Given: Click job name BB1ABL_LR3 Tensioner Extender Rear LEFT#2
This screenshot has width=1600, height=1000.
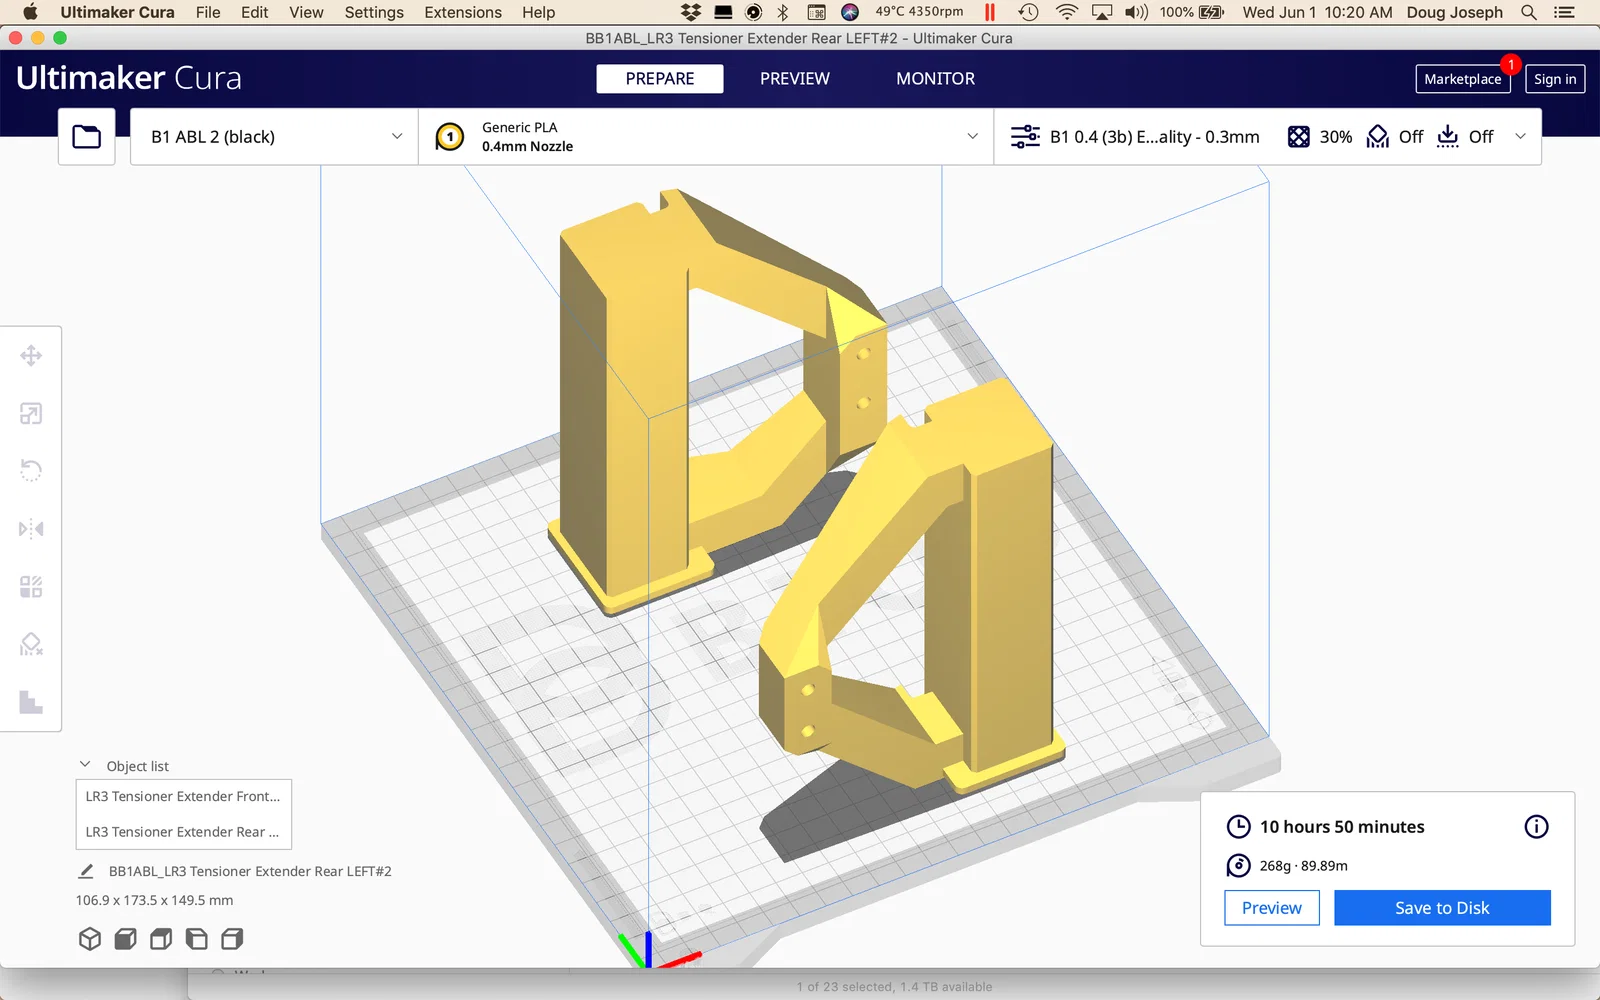Looking at the screenshot, I should [250, 871].
